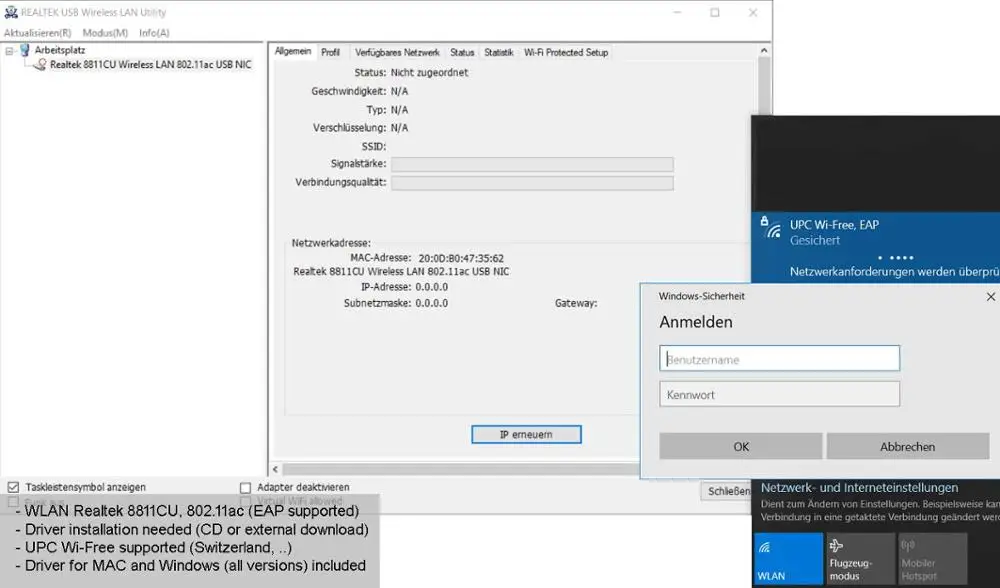Collapse the Arbeitsplatz tree node
The width and height of the screenshot is (1000, 588).
pyautogui.click(x=9, y=50)
